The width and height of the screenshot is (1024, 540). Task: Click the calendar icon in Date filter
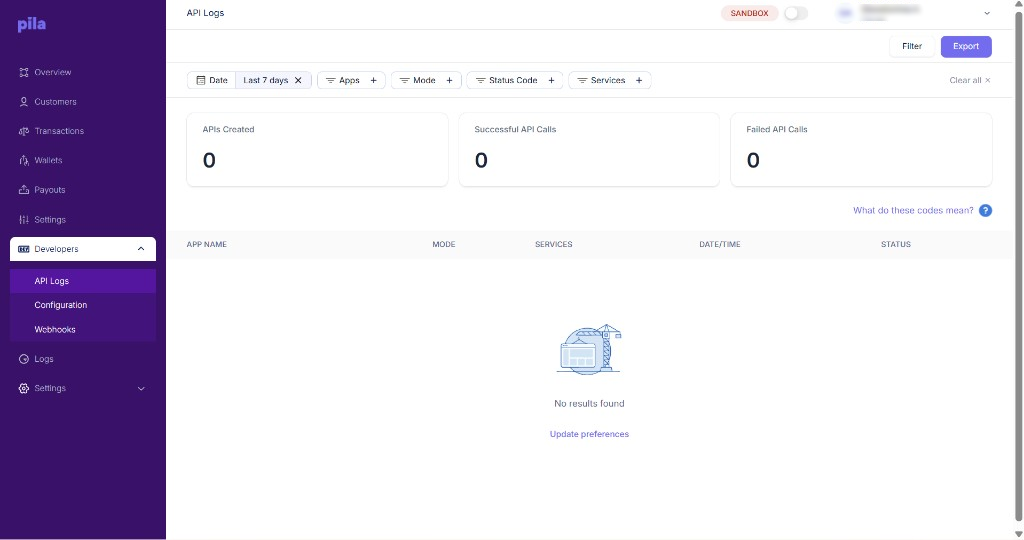(201, 80)
